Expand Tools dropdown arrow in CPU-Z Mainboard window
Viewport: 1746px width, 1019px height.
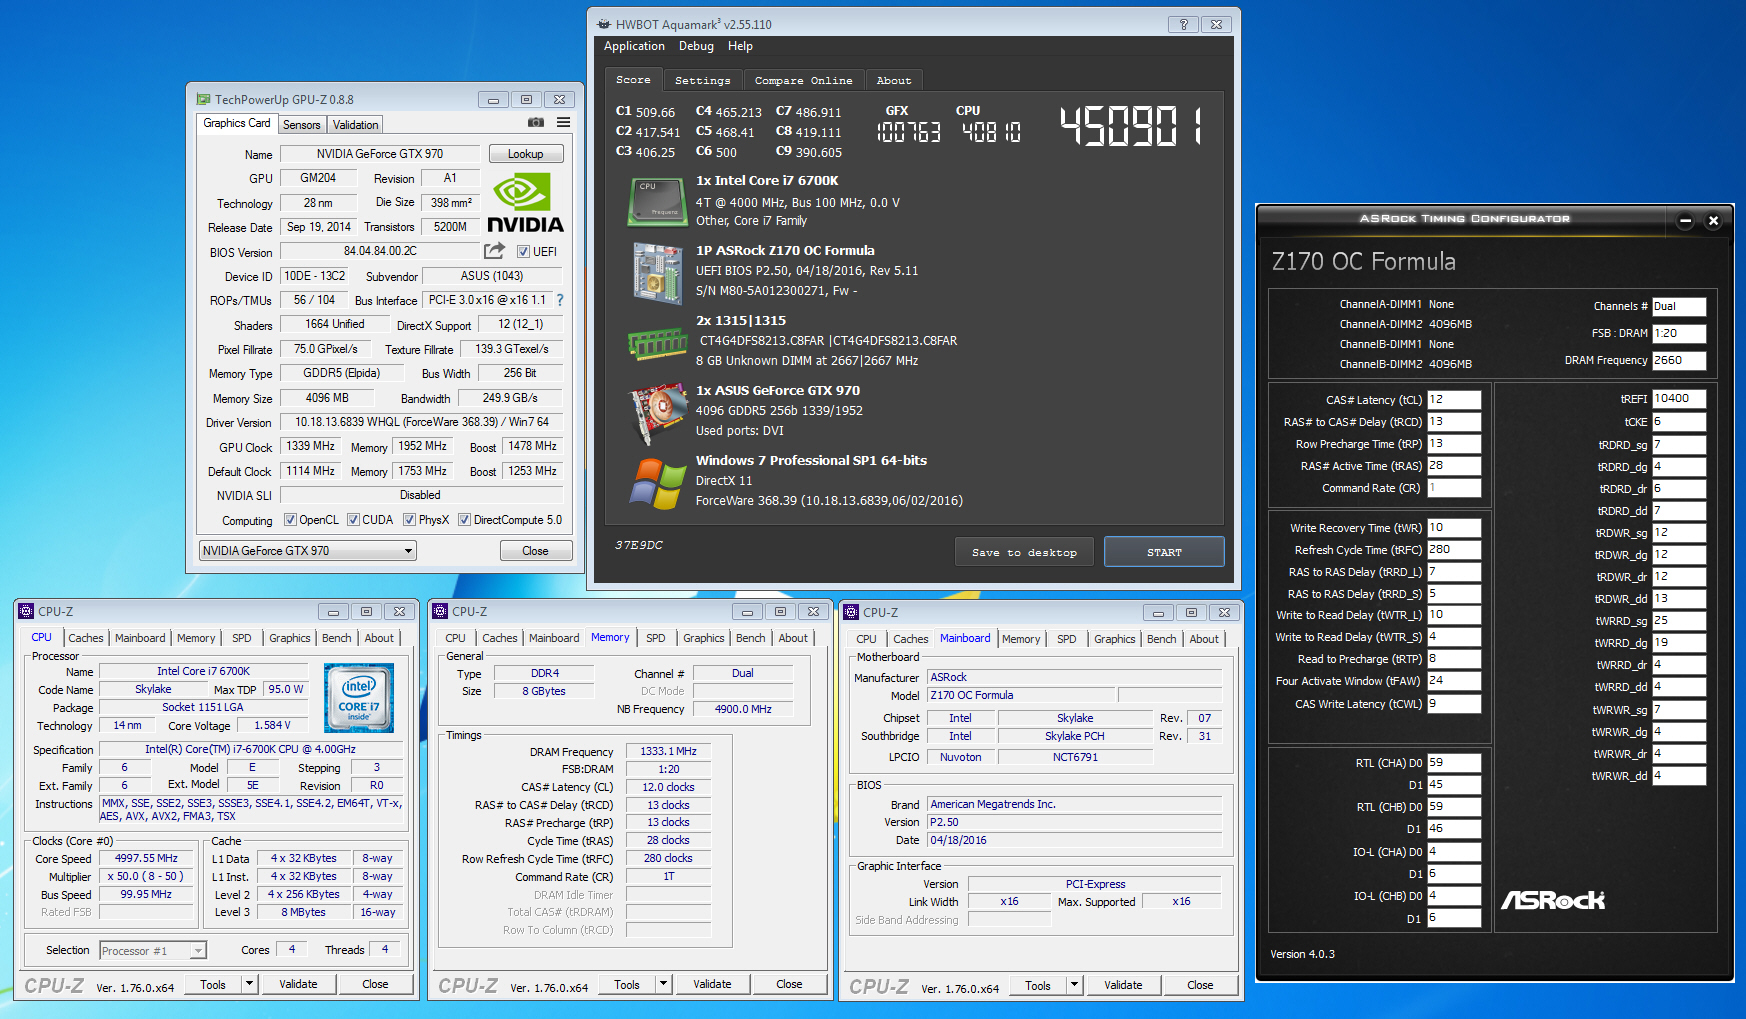click(1074, 985)
